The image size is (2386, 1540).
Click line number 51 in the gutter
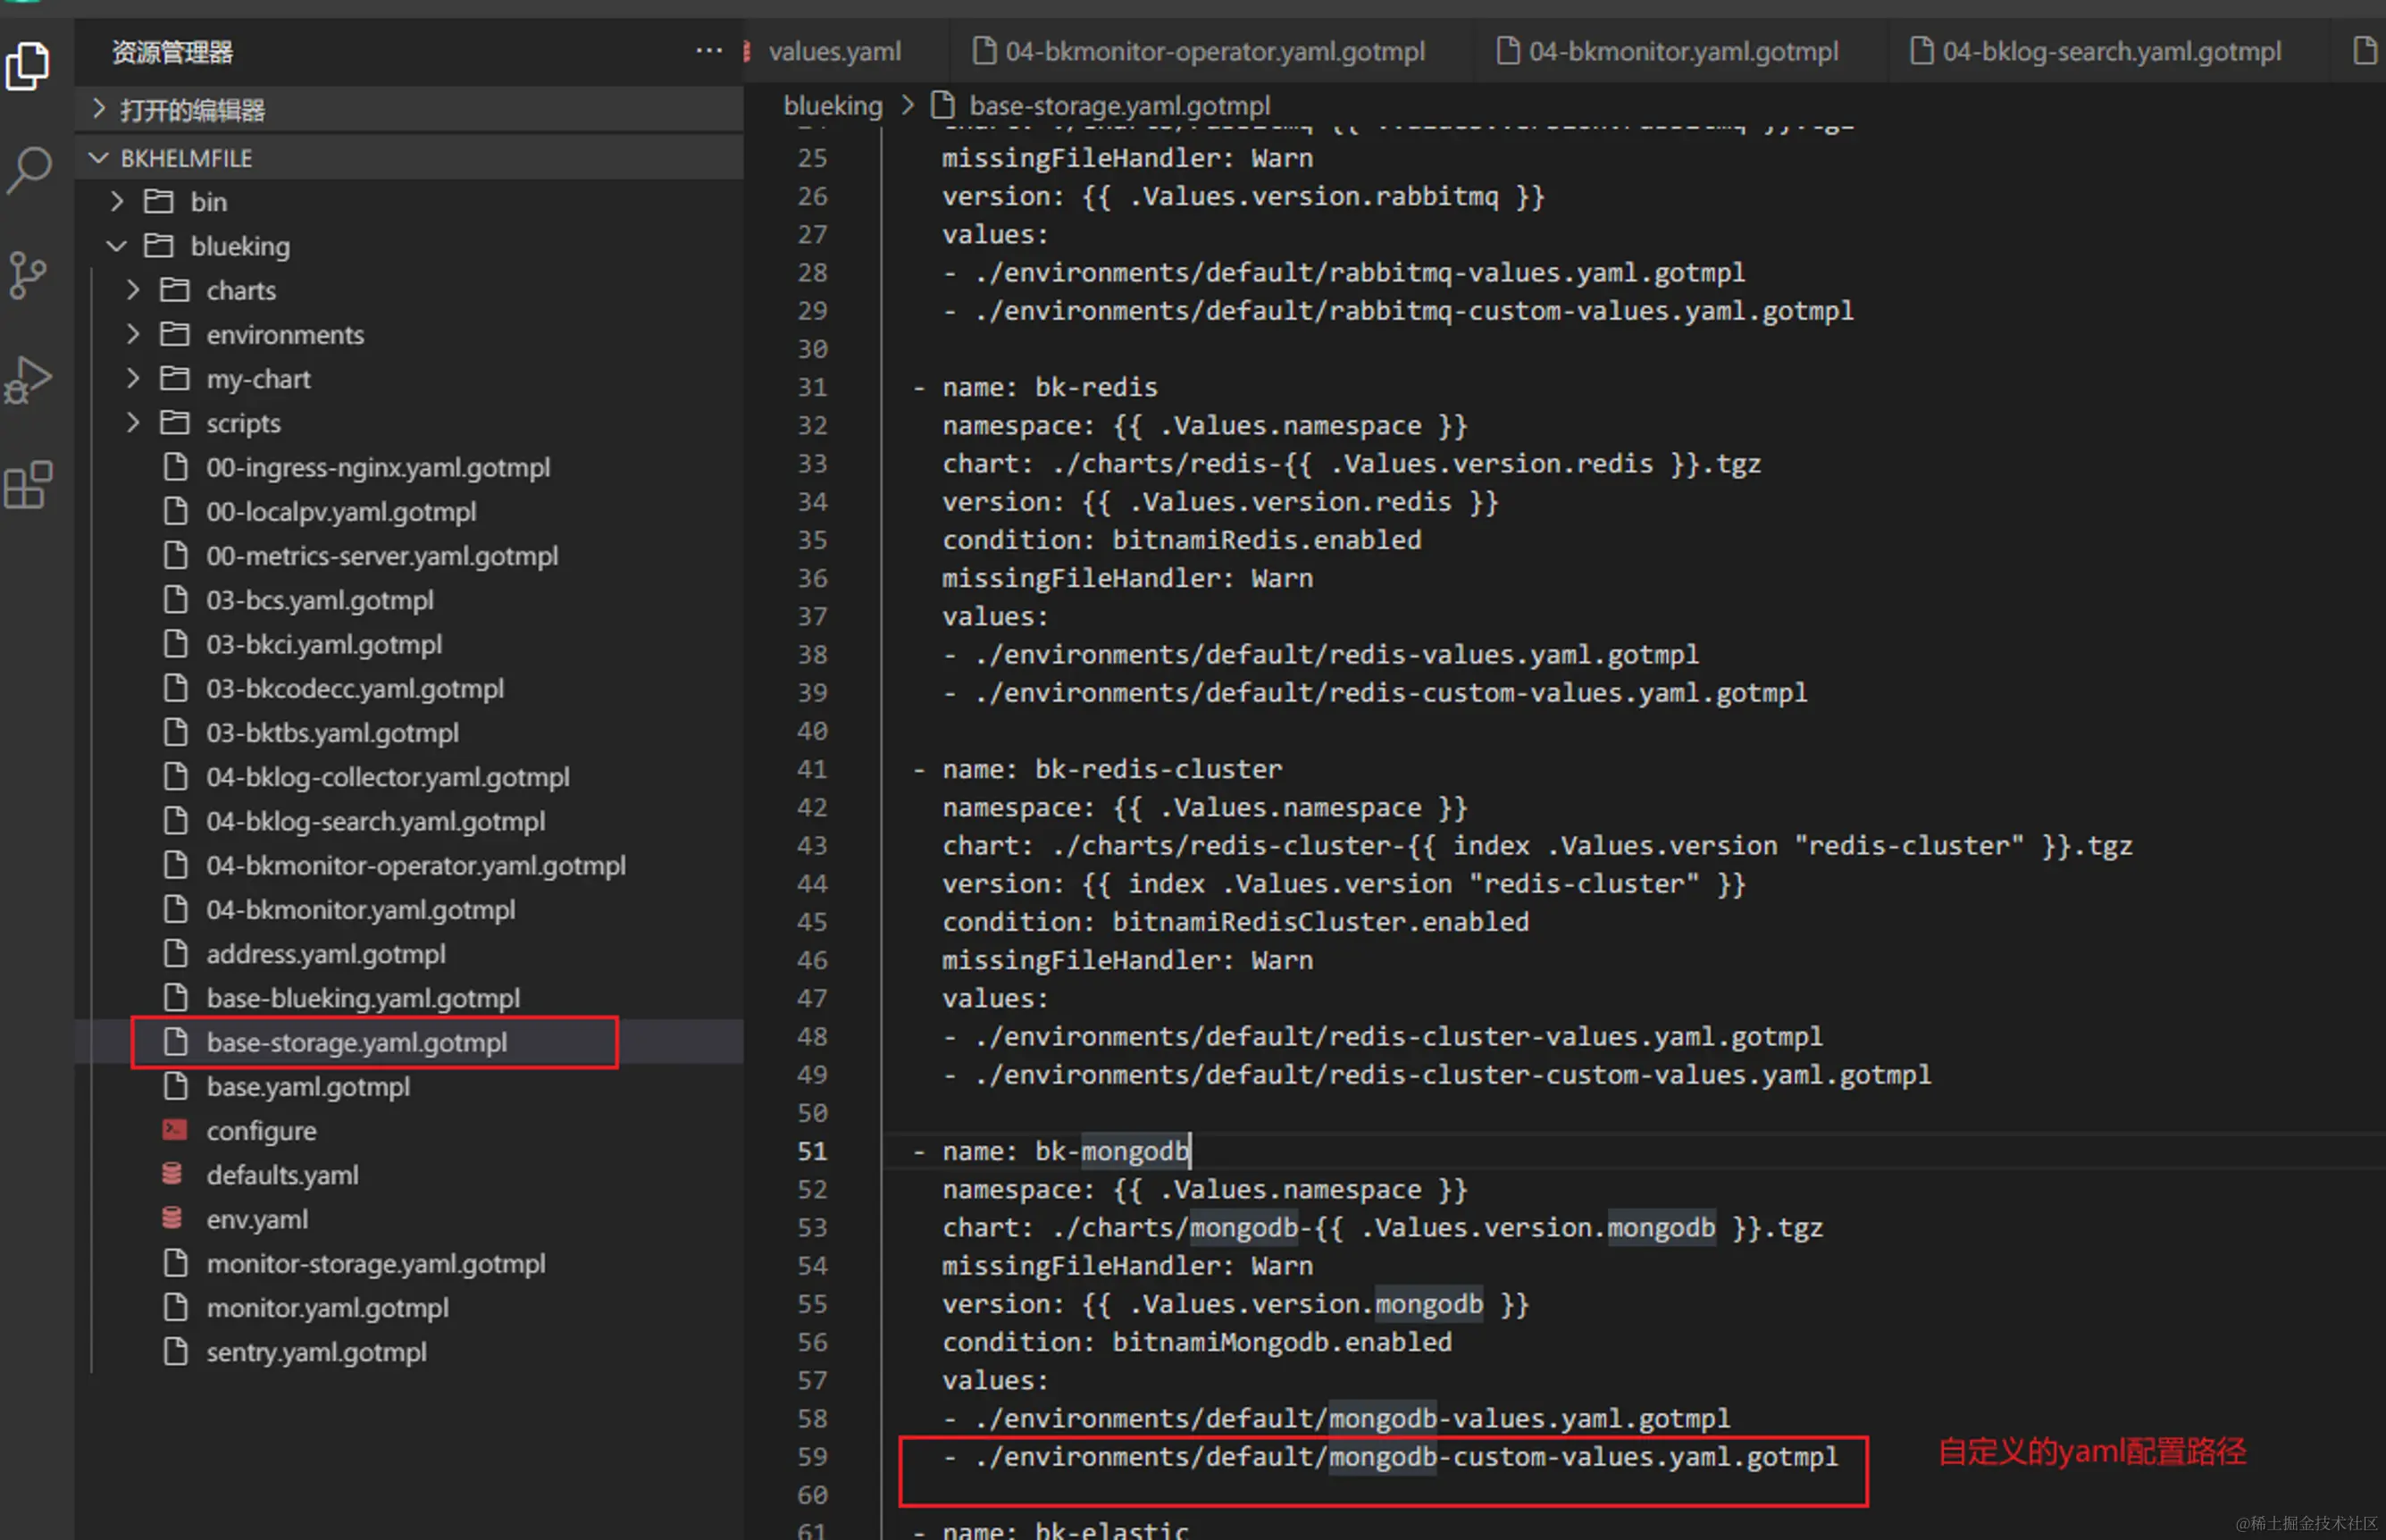pos(812,1151)
